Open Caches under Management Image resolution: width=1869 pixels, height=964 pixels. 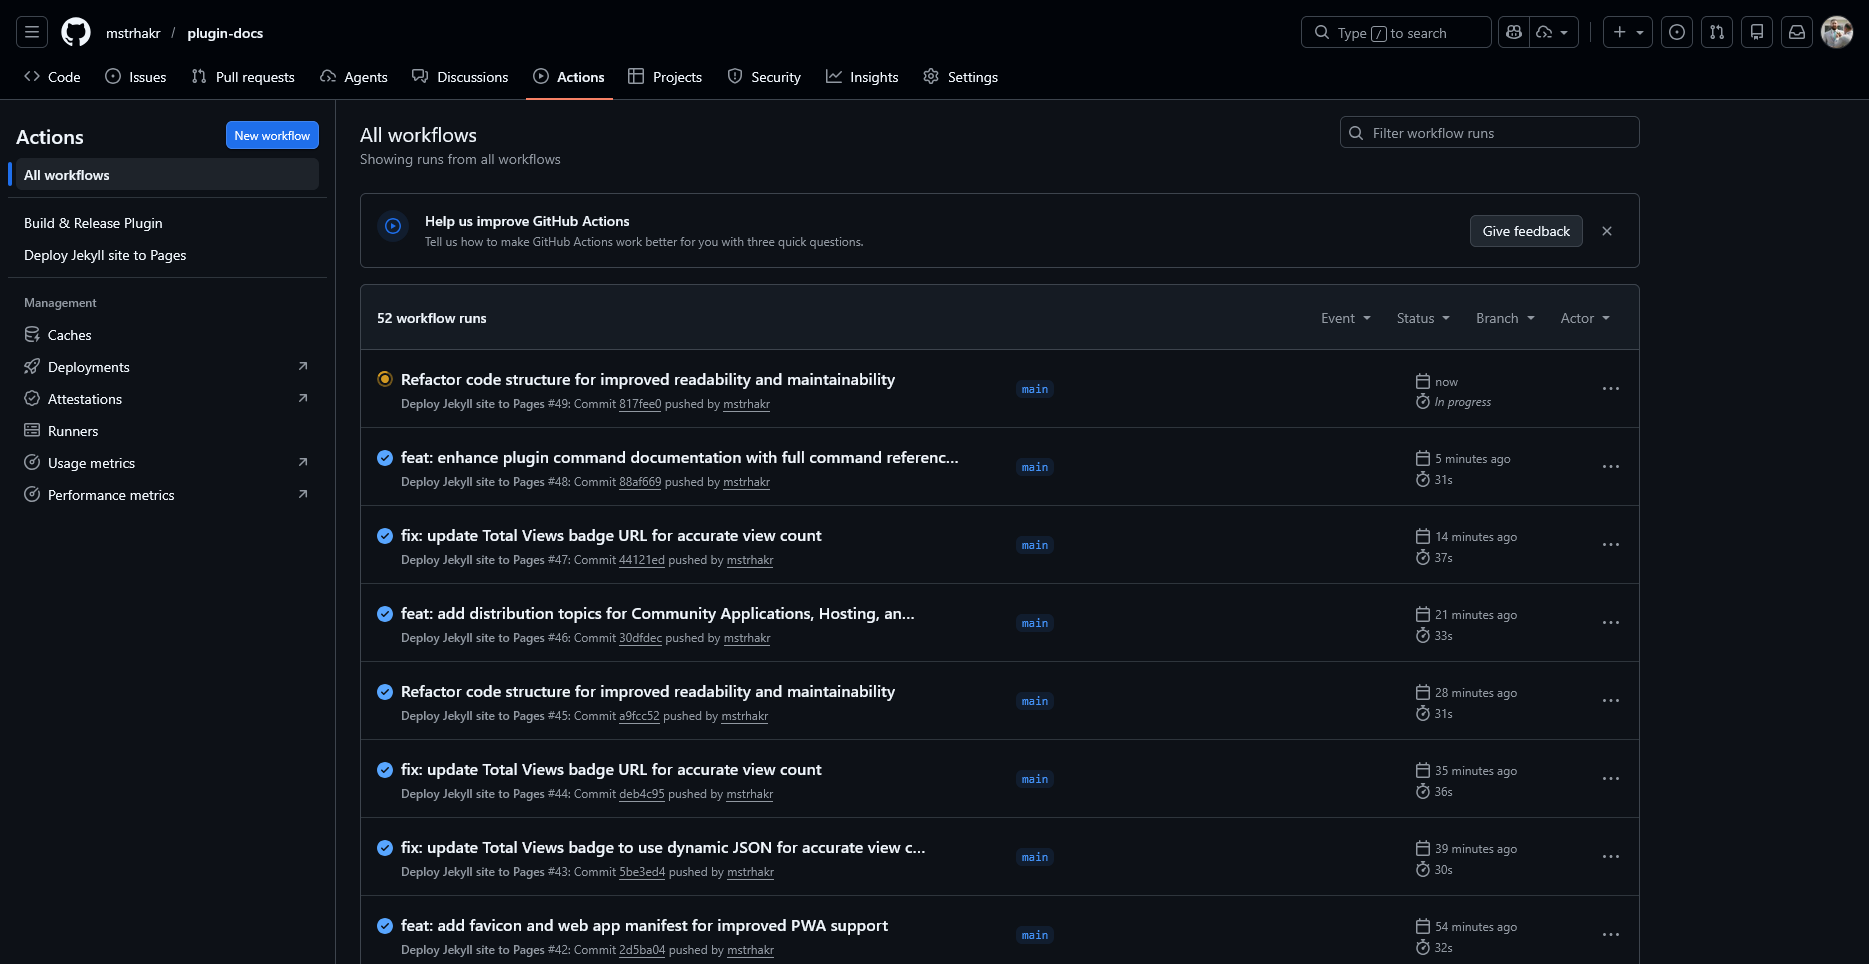pos(68,334)
